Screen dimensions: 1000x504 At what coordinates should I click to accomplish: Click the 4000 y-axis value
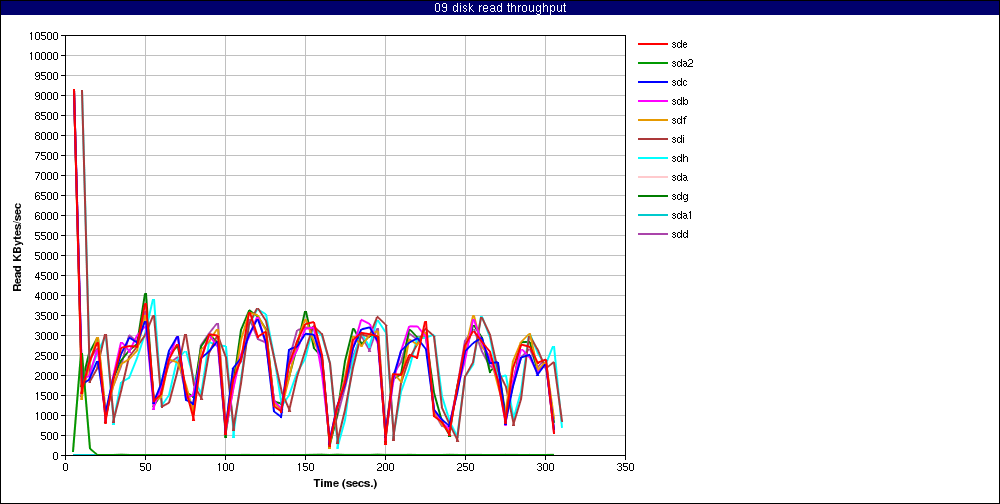click(47, 296)
